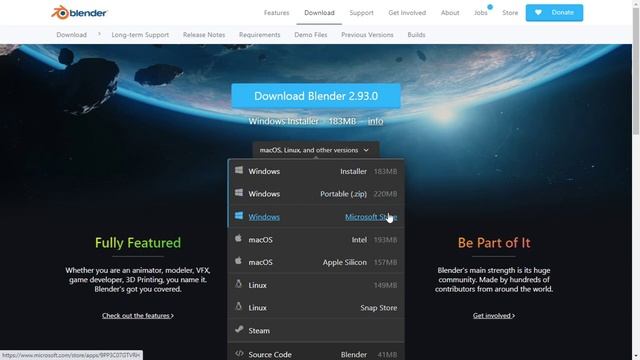
Task: Switch to Long-term Support tab
Action: coord(140,35)
